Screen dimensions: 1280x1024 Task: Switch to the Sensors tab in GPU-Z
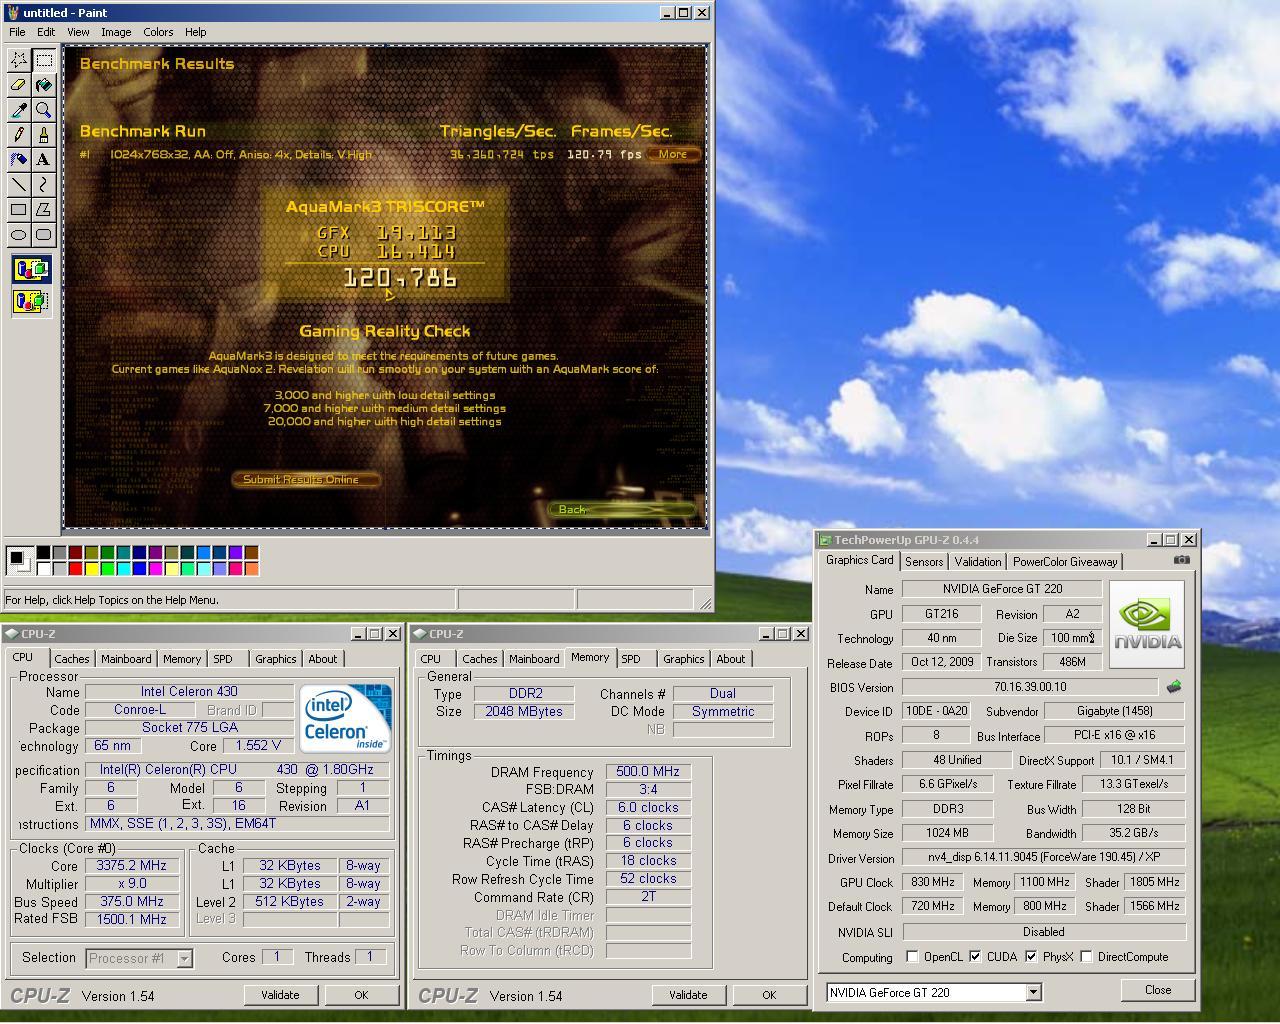click(924, 562)
